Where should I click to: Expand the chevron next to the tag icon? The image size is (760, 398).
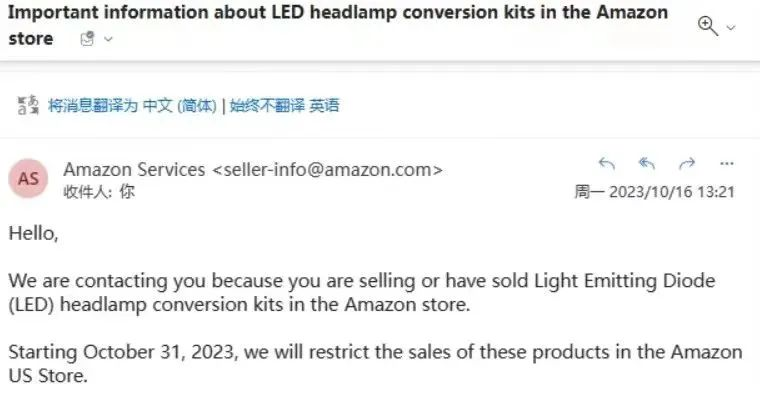click(109, 39)
